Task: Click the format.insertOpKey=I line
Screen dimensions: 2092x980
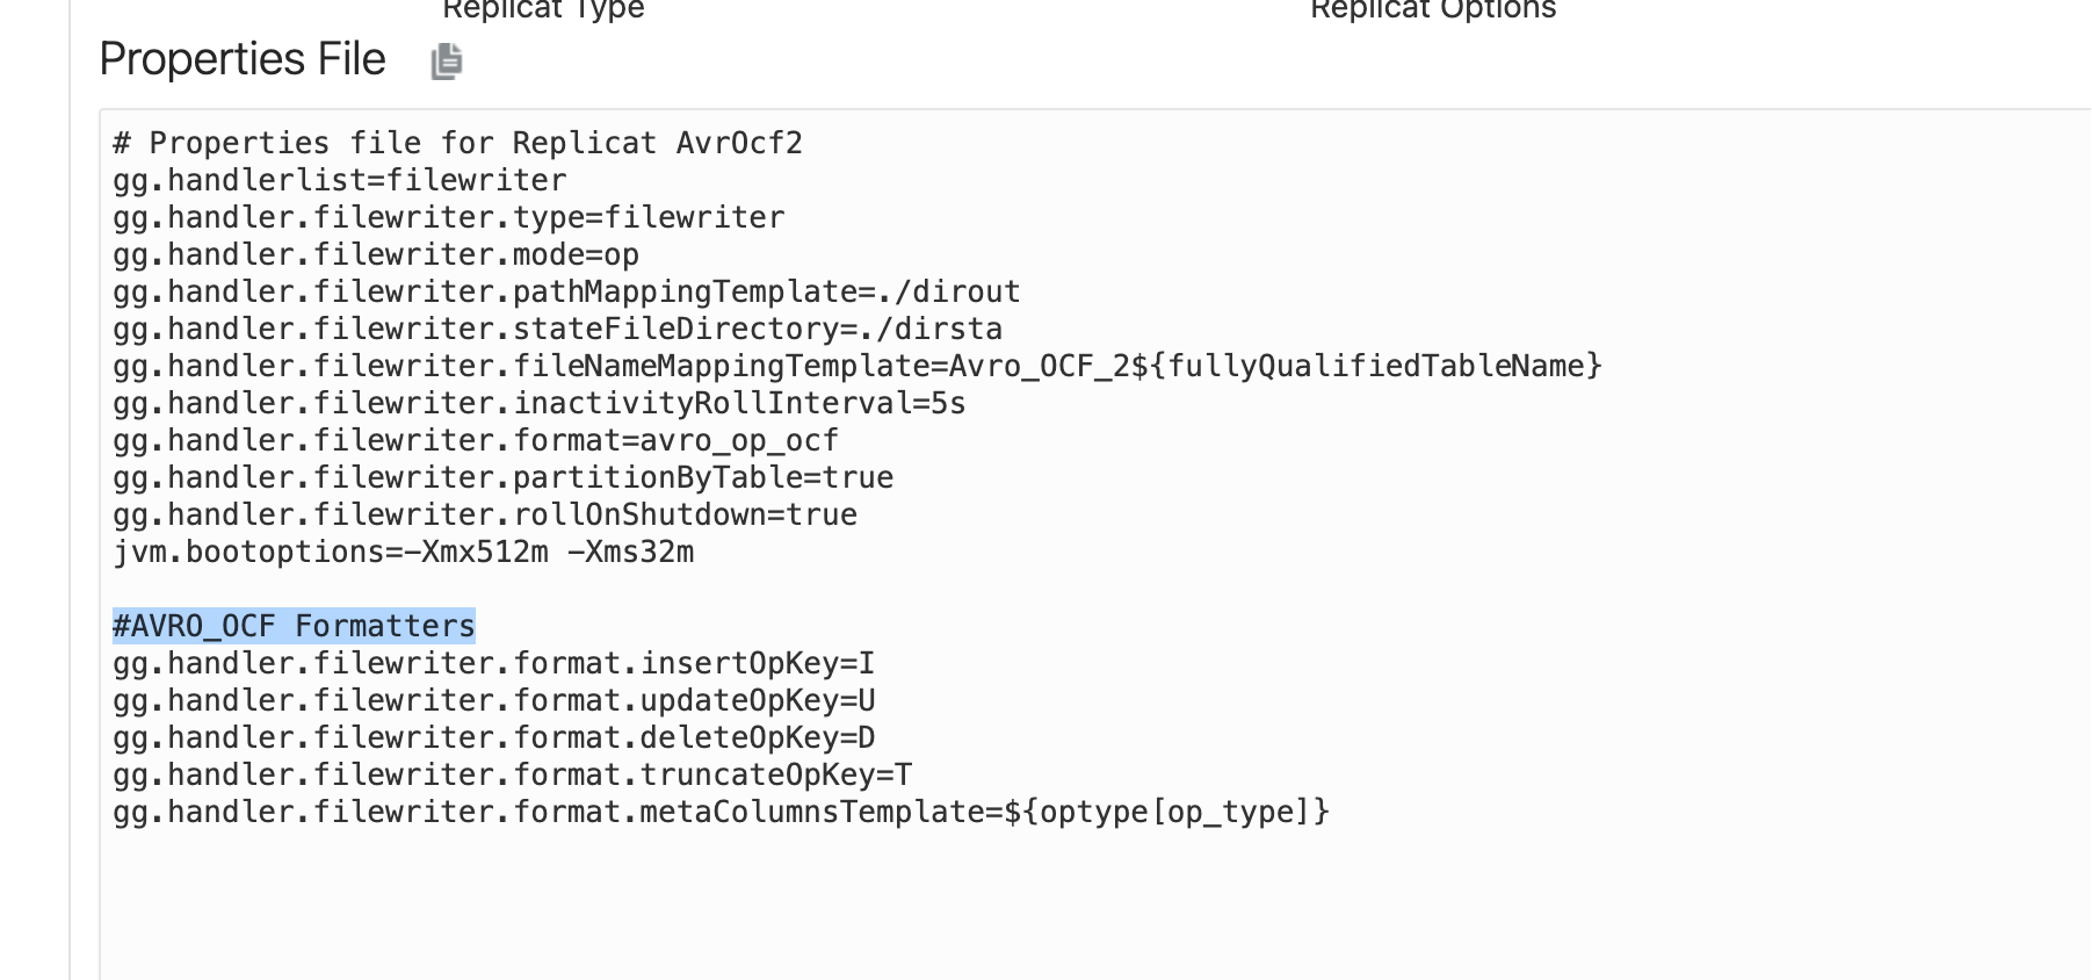Action: click(x=493, y=663)
